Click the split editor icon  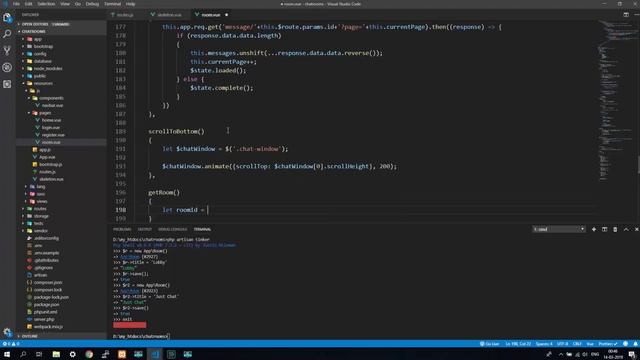pyautogui.click(x=626, y=15)
